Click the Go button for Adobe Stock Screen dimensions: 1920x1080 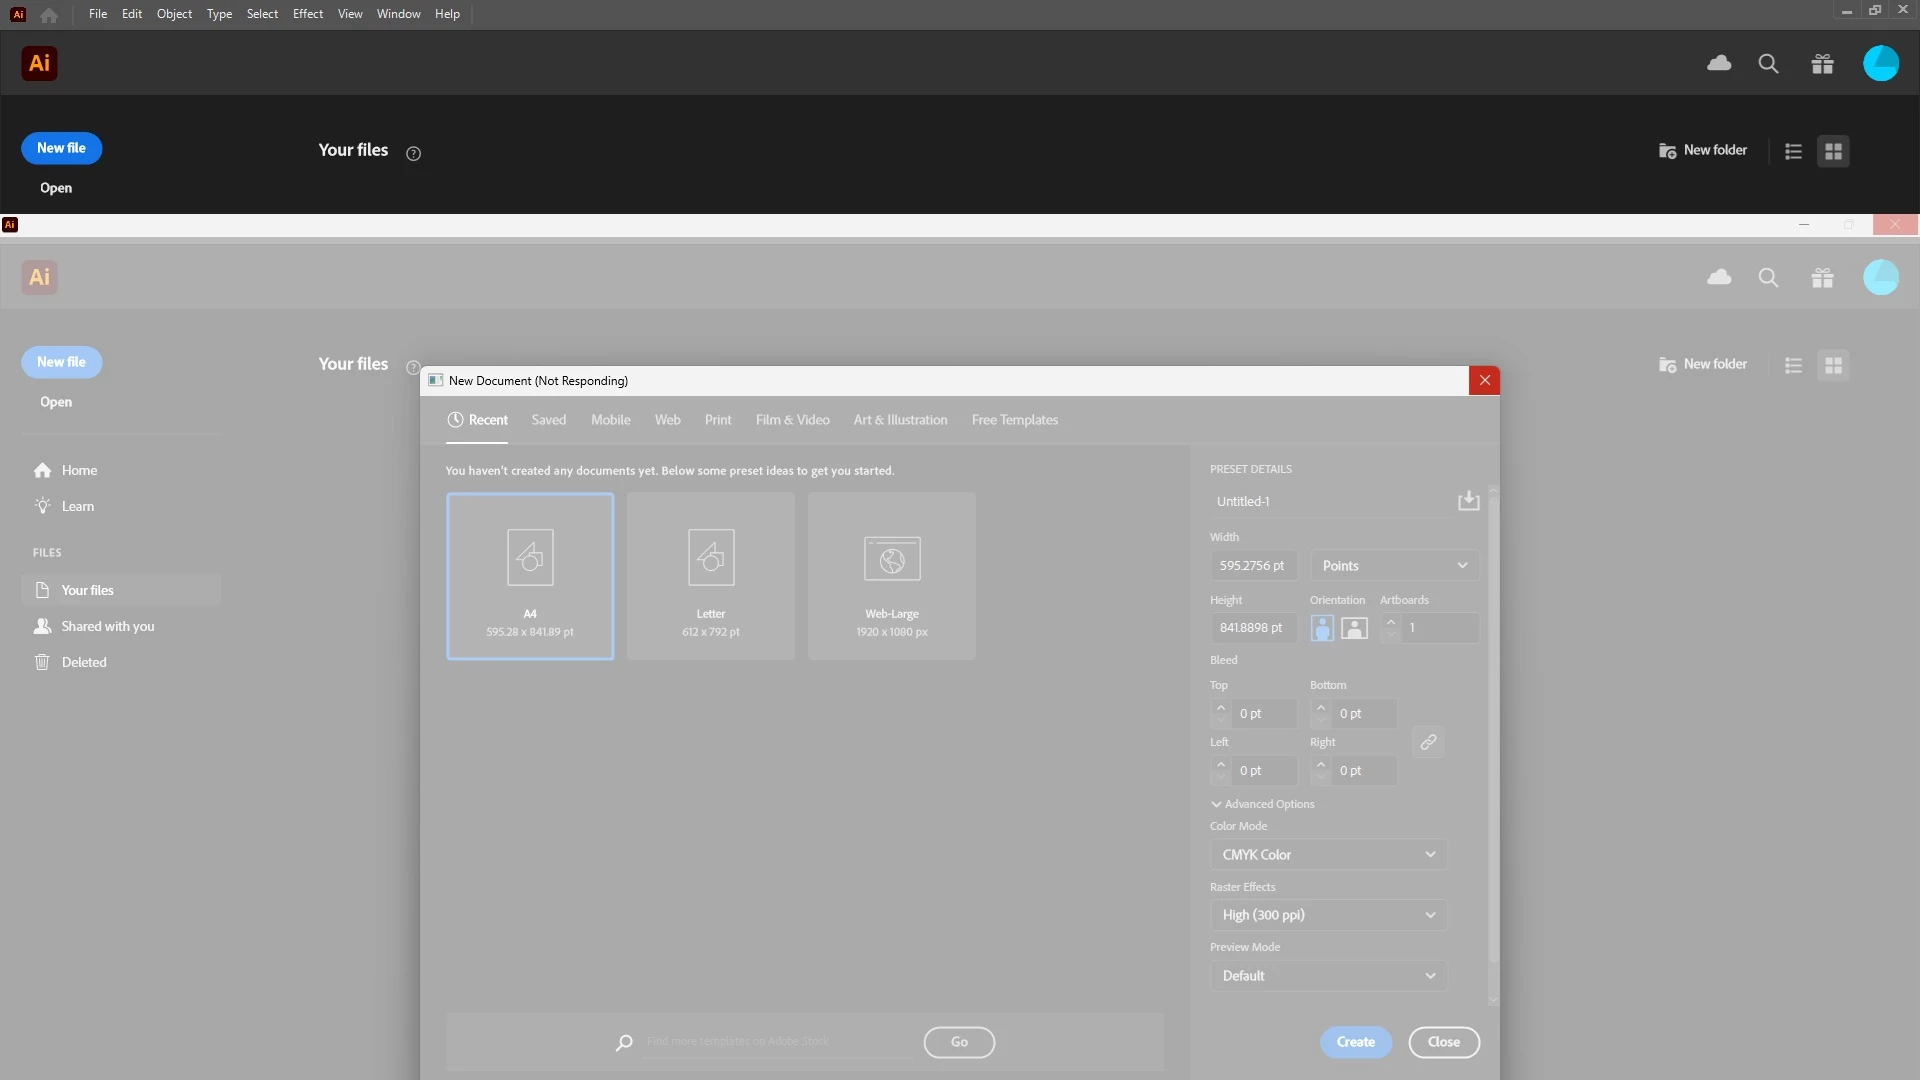958,1042
